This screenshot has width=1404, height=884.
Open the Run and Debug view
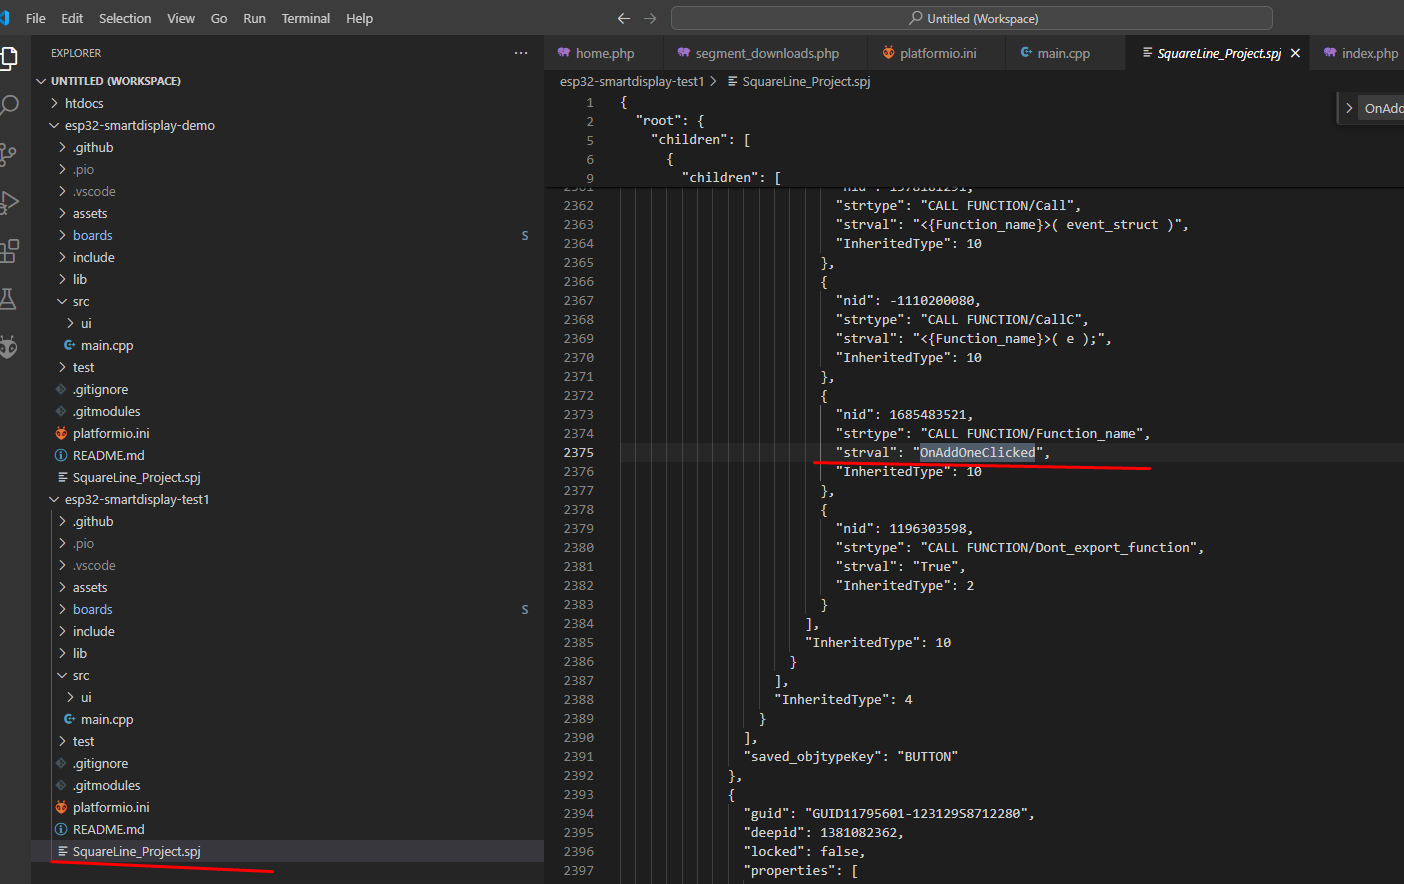[8, 202]
